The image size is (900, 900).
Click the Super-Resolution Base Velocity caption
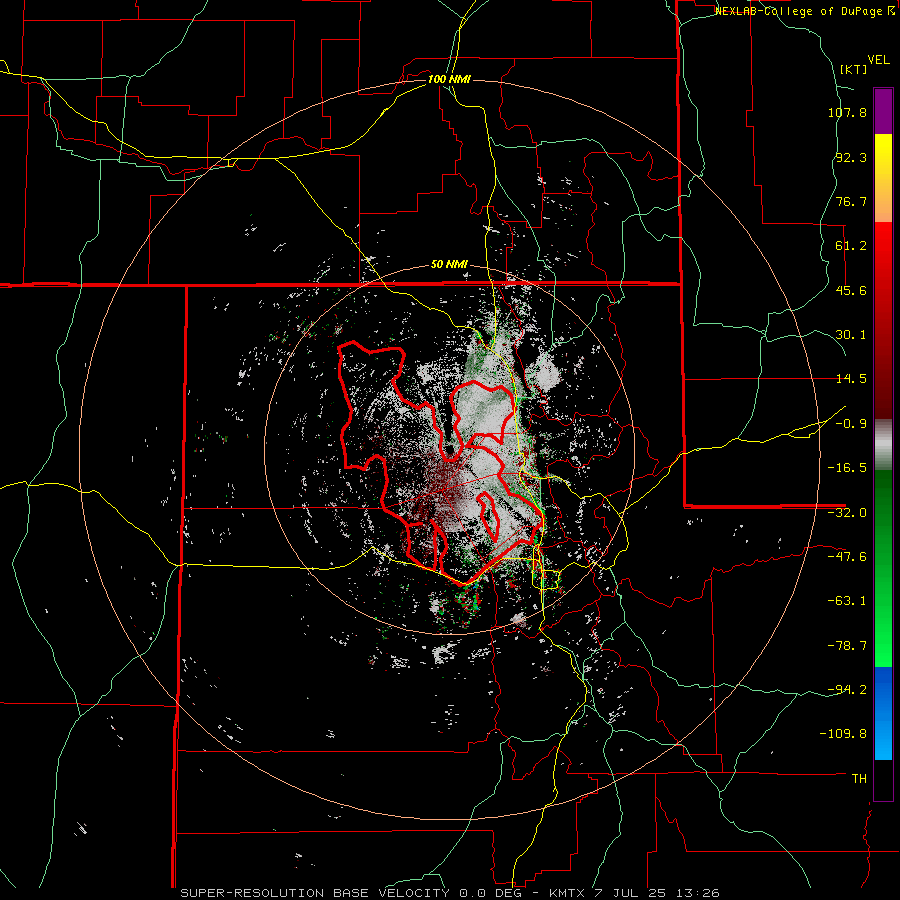pyautogui.click(x=449, y=893)
